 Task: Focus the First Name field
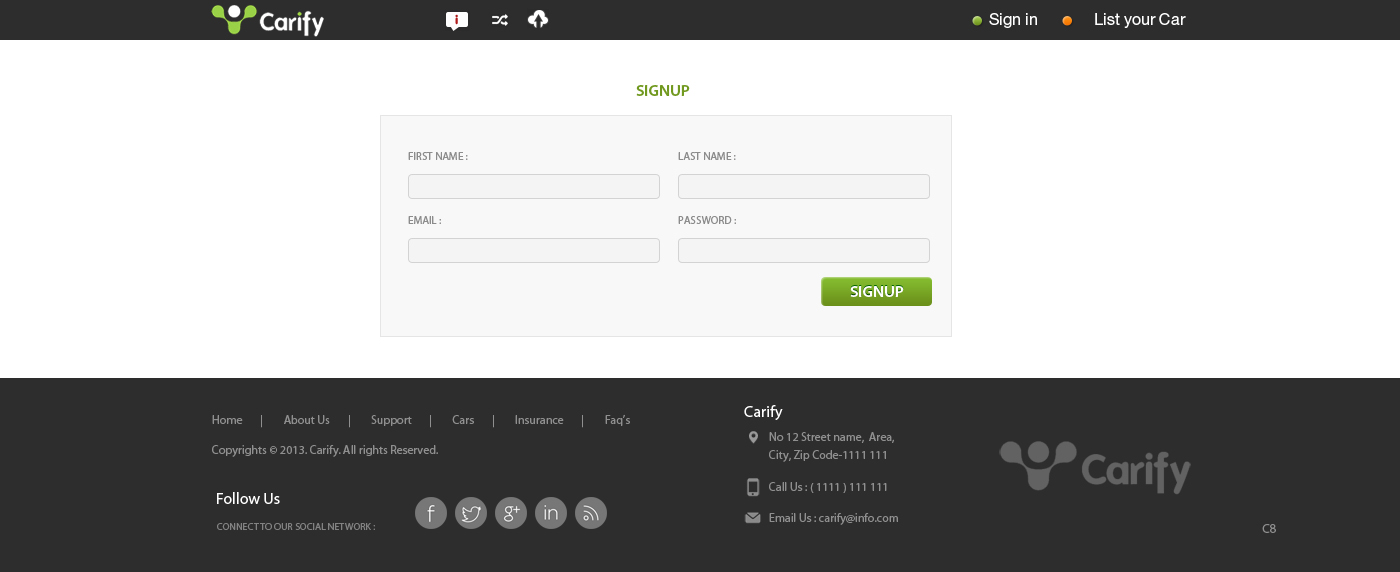point(534,187)
